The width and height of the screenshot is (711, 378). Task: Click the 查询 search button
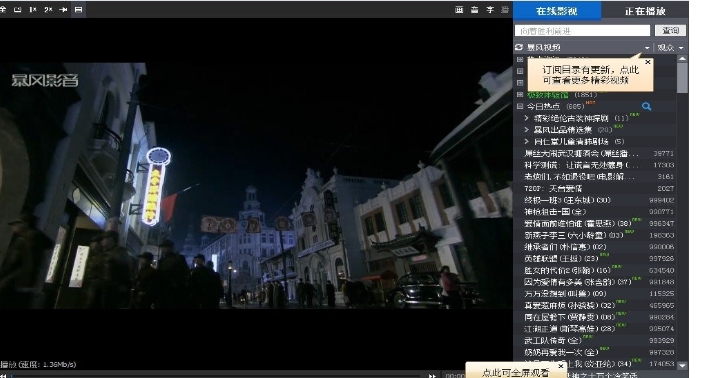tap(670, 30)
